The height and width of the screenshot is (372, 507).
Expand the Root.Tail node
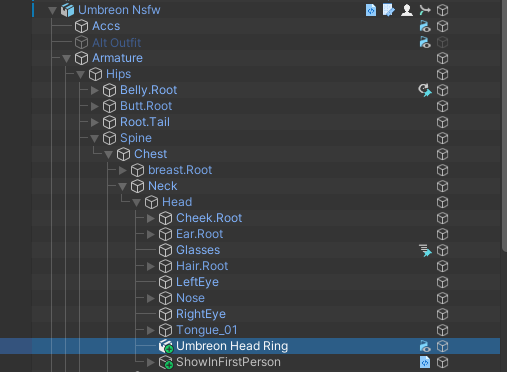[x=95, y=122]
